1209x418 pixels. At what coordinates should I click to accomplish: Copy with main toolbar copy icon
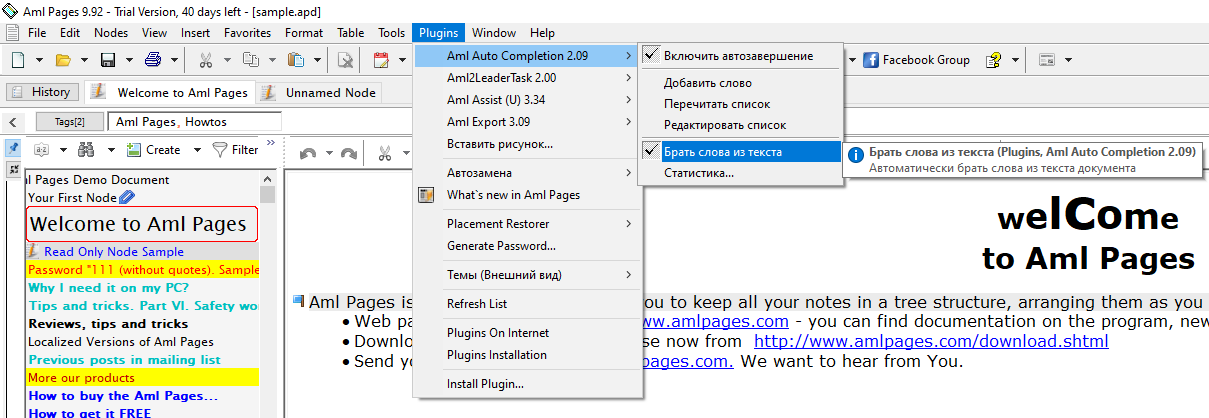(x=251, y=60)
